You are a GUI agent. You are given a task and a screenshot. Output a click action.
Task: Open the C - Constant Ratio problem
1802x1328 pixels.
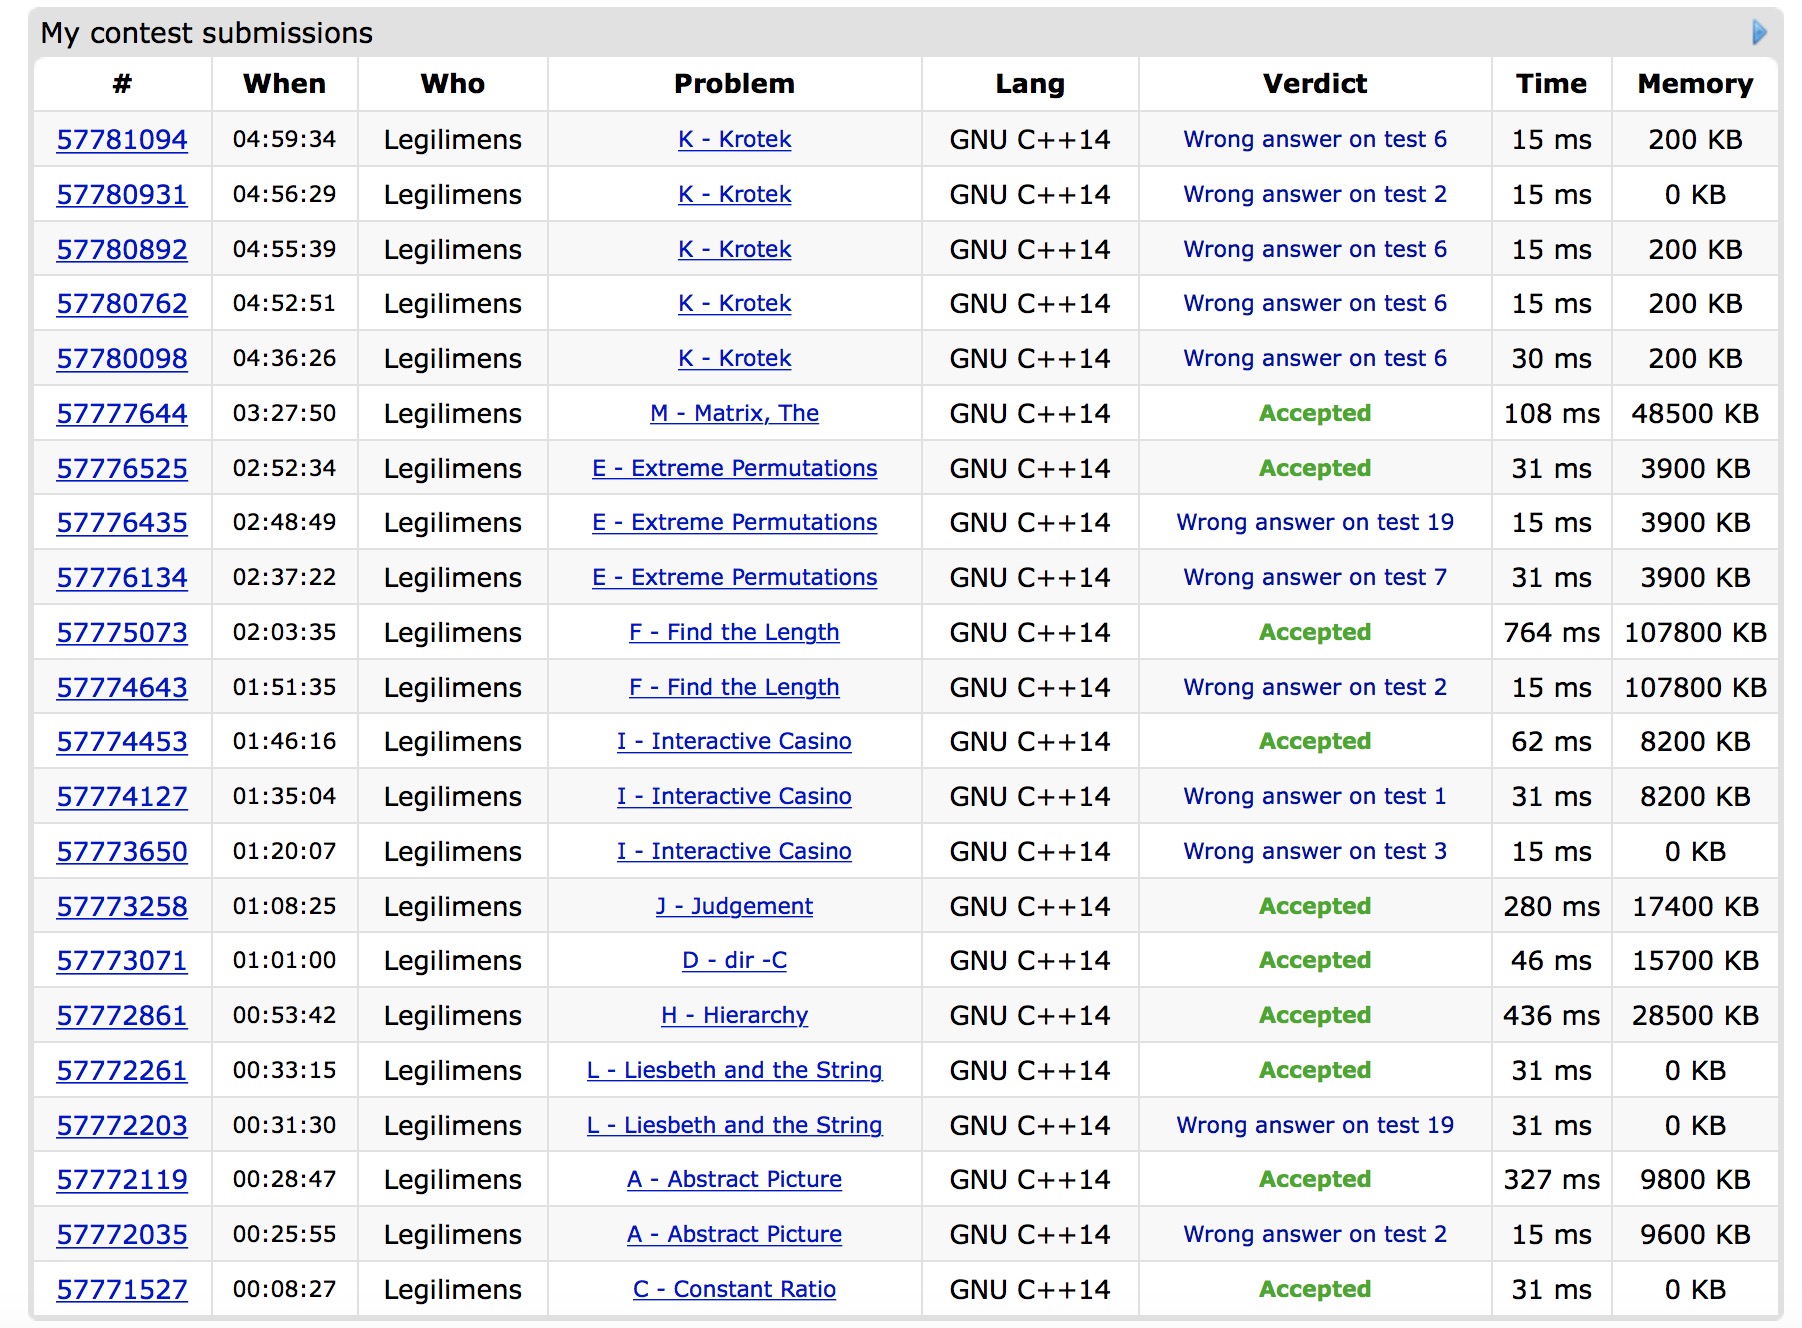click(x=734, y=1290)
